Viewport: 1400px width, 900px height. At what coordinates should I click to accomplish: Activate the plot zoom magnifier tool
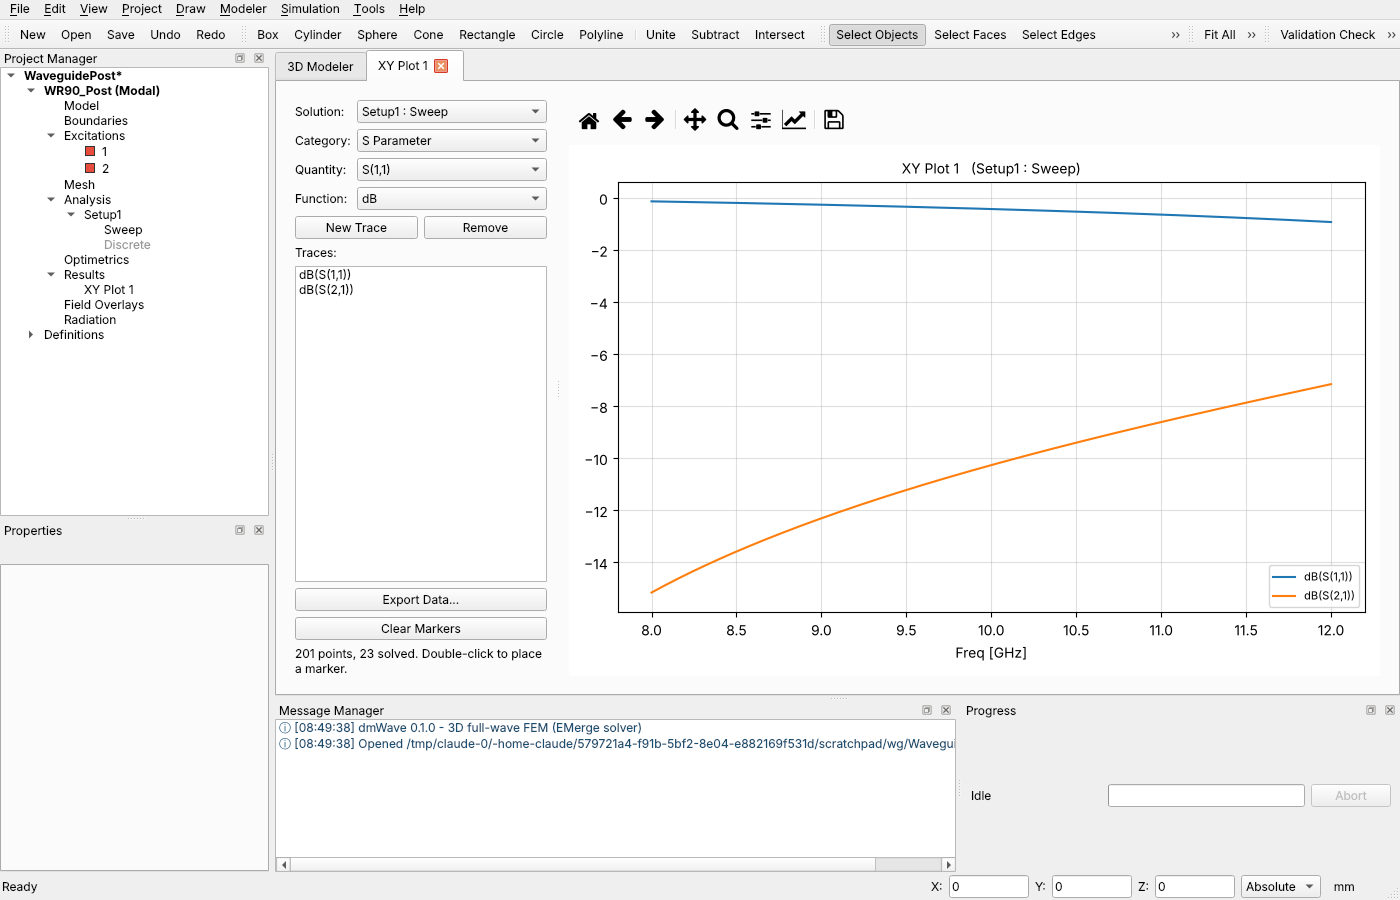[728, 120]
